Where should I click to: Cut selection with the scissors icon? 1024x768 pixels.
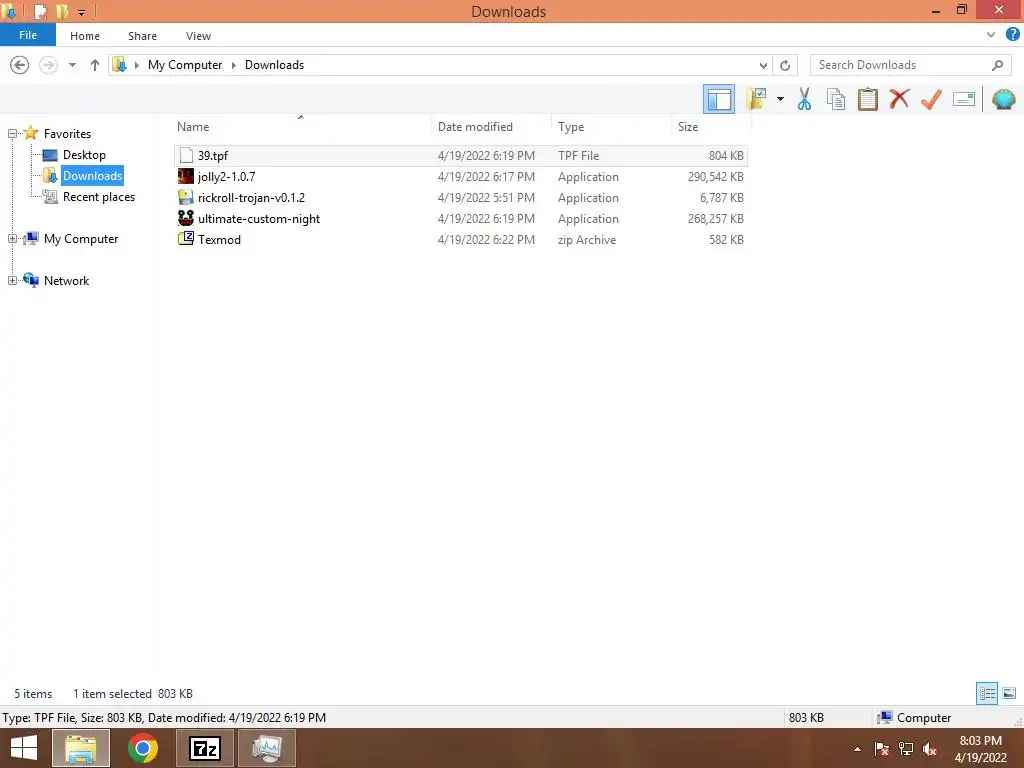805,99
